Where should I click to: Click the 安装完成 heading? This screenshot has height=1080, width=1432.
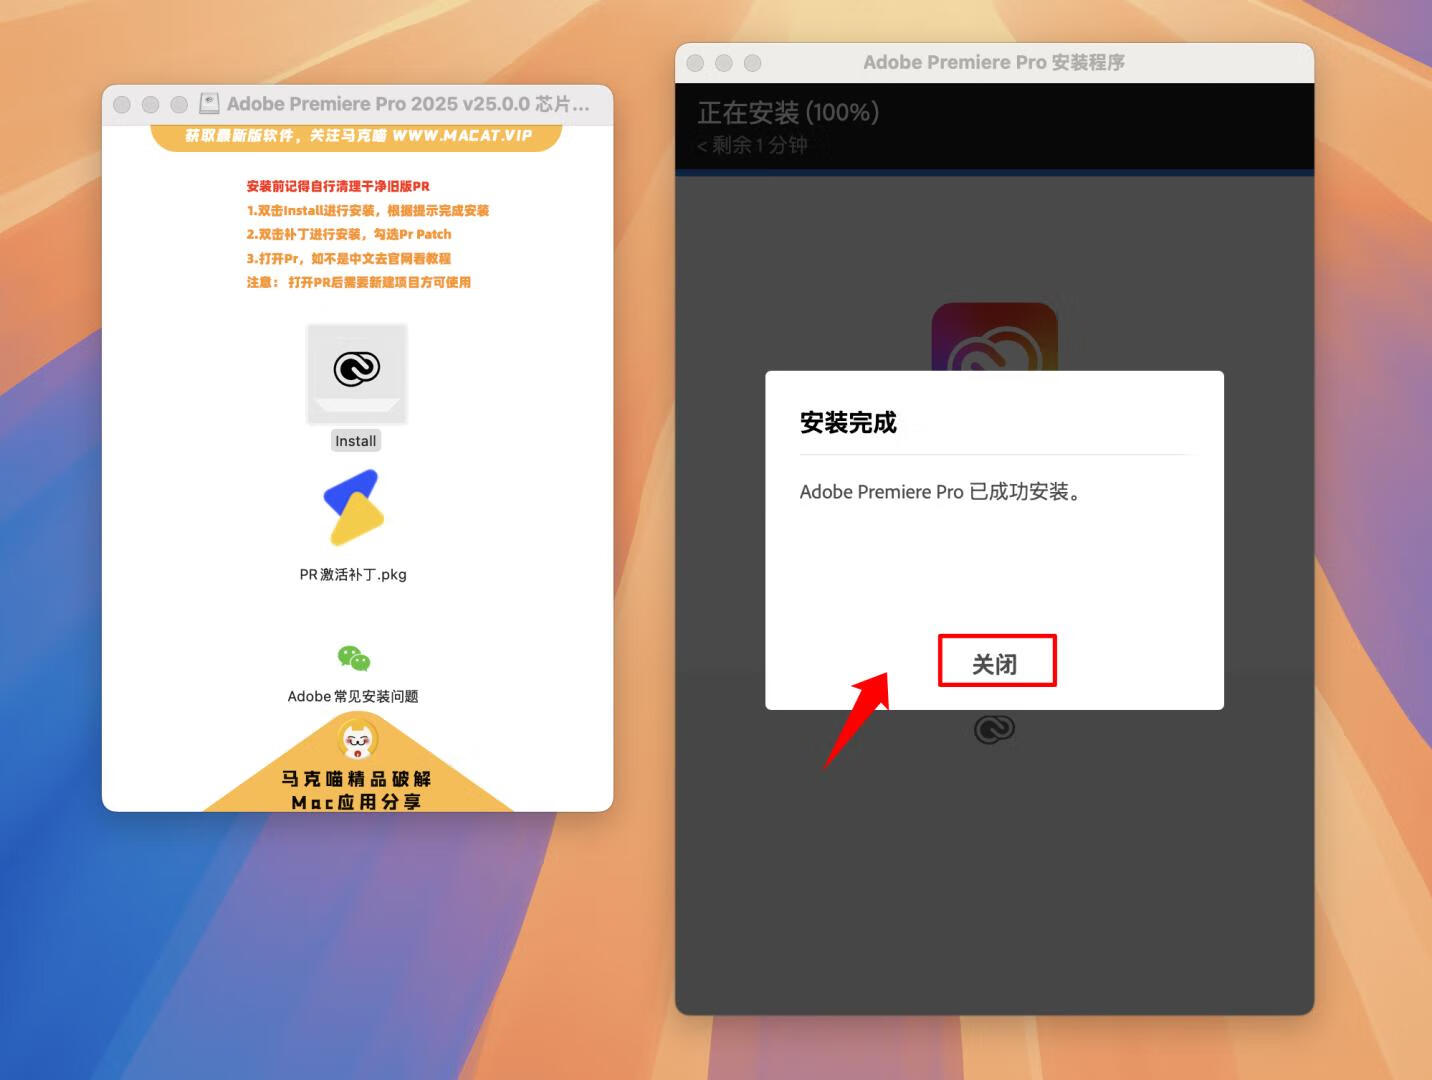pos(848,423)
